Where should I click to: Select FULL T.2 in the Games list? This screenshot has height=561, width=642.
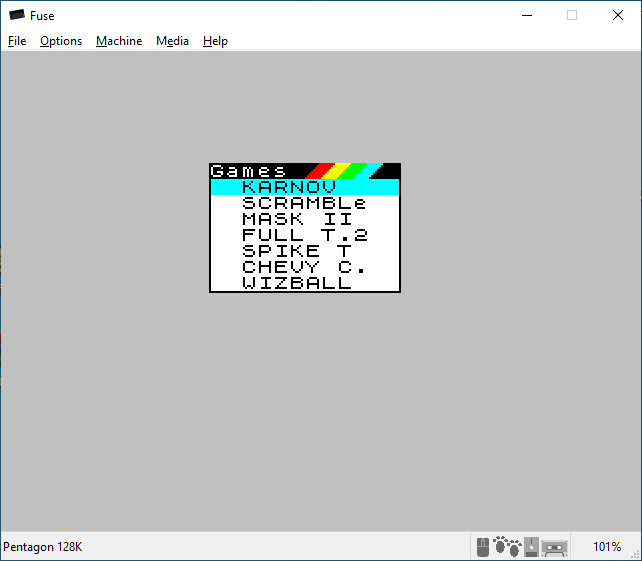(x=305, y=235)
